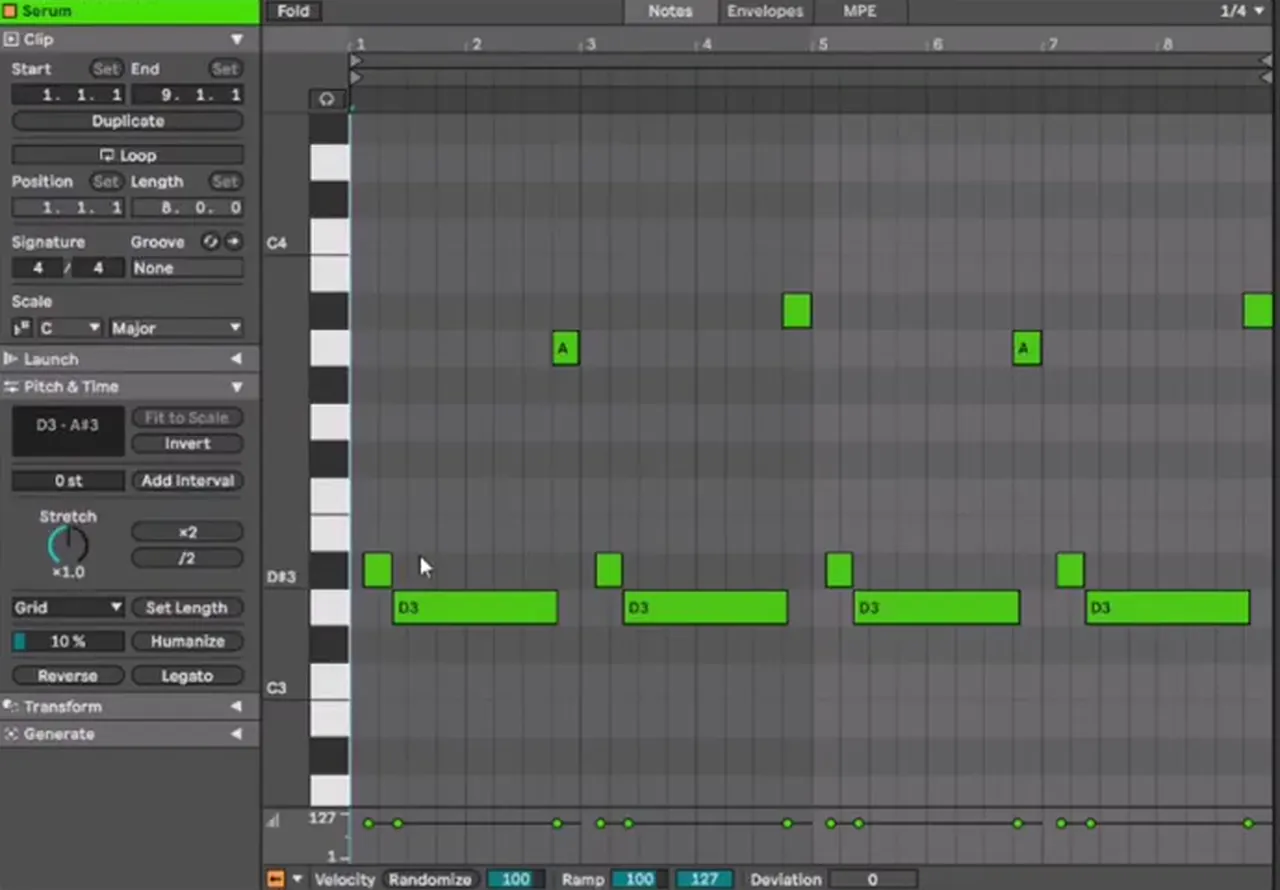
Task: Click the Invert button
Action: [x=187, y=444]
